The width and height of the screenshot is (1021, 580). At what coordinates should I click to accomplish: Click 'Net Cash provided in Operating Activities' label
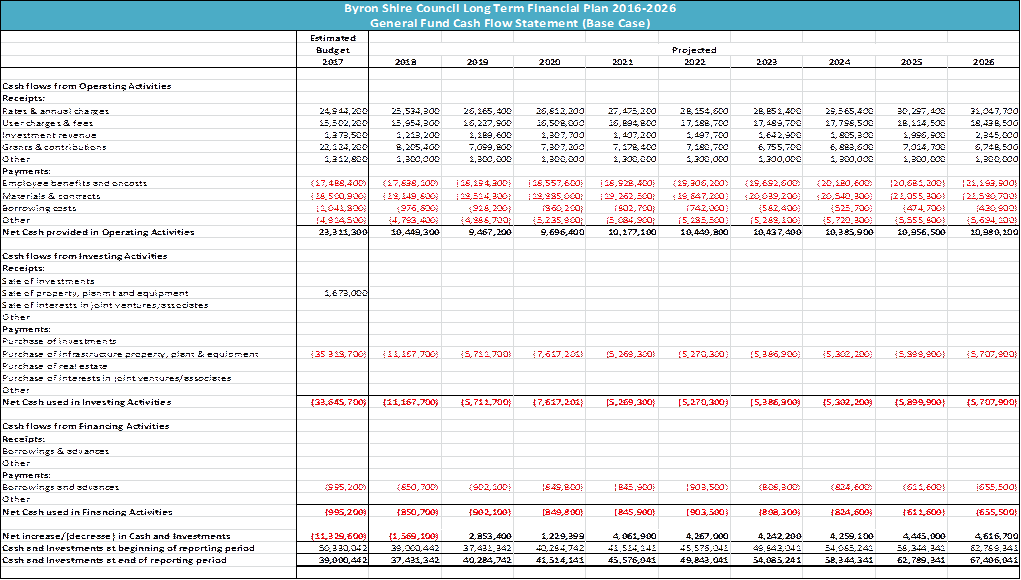pyautogui.click(x=98, y=232)
